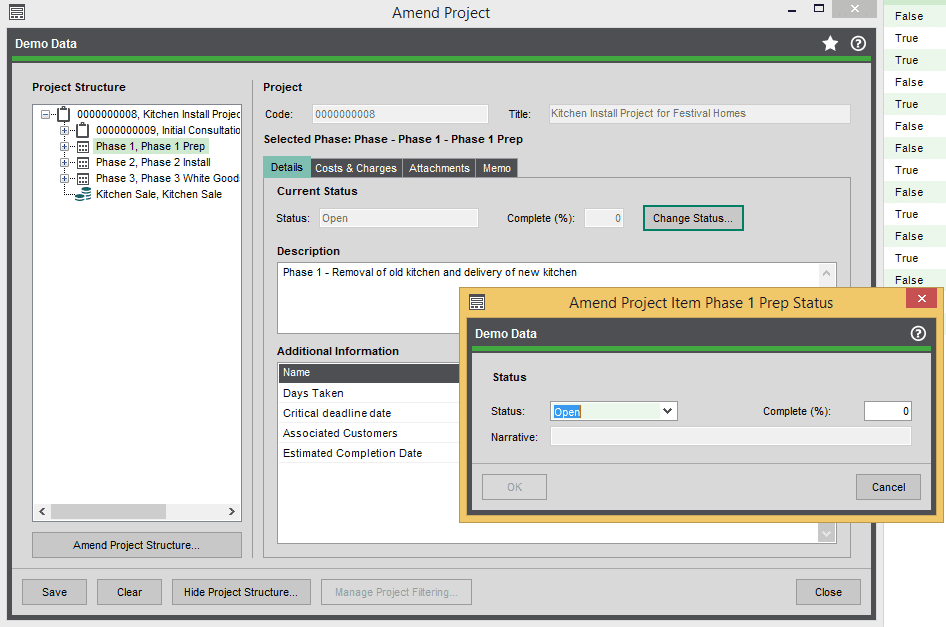
Task: Click the description box scroll up arrow
Action: click(827, 273)
